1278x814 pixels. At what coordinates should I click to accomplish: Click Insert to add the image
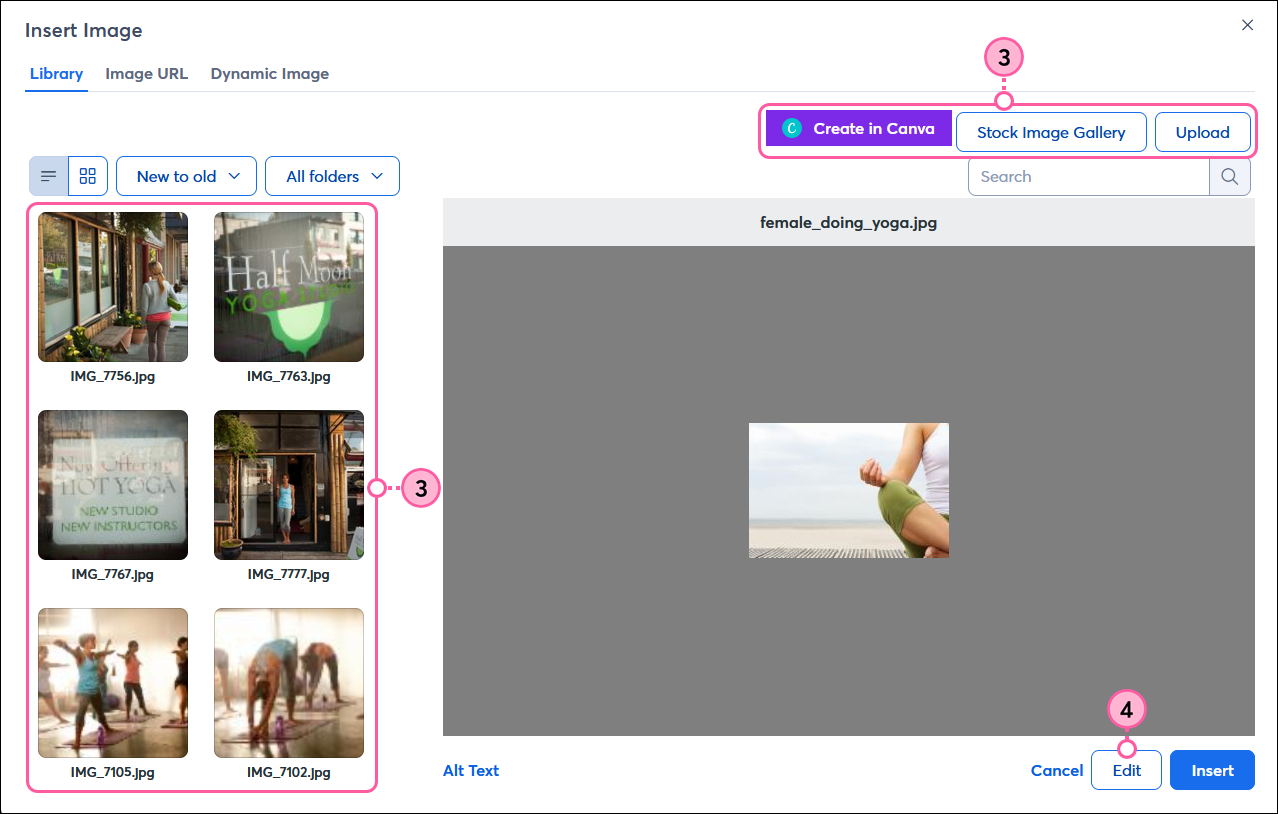[x=1212, y=770]
